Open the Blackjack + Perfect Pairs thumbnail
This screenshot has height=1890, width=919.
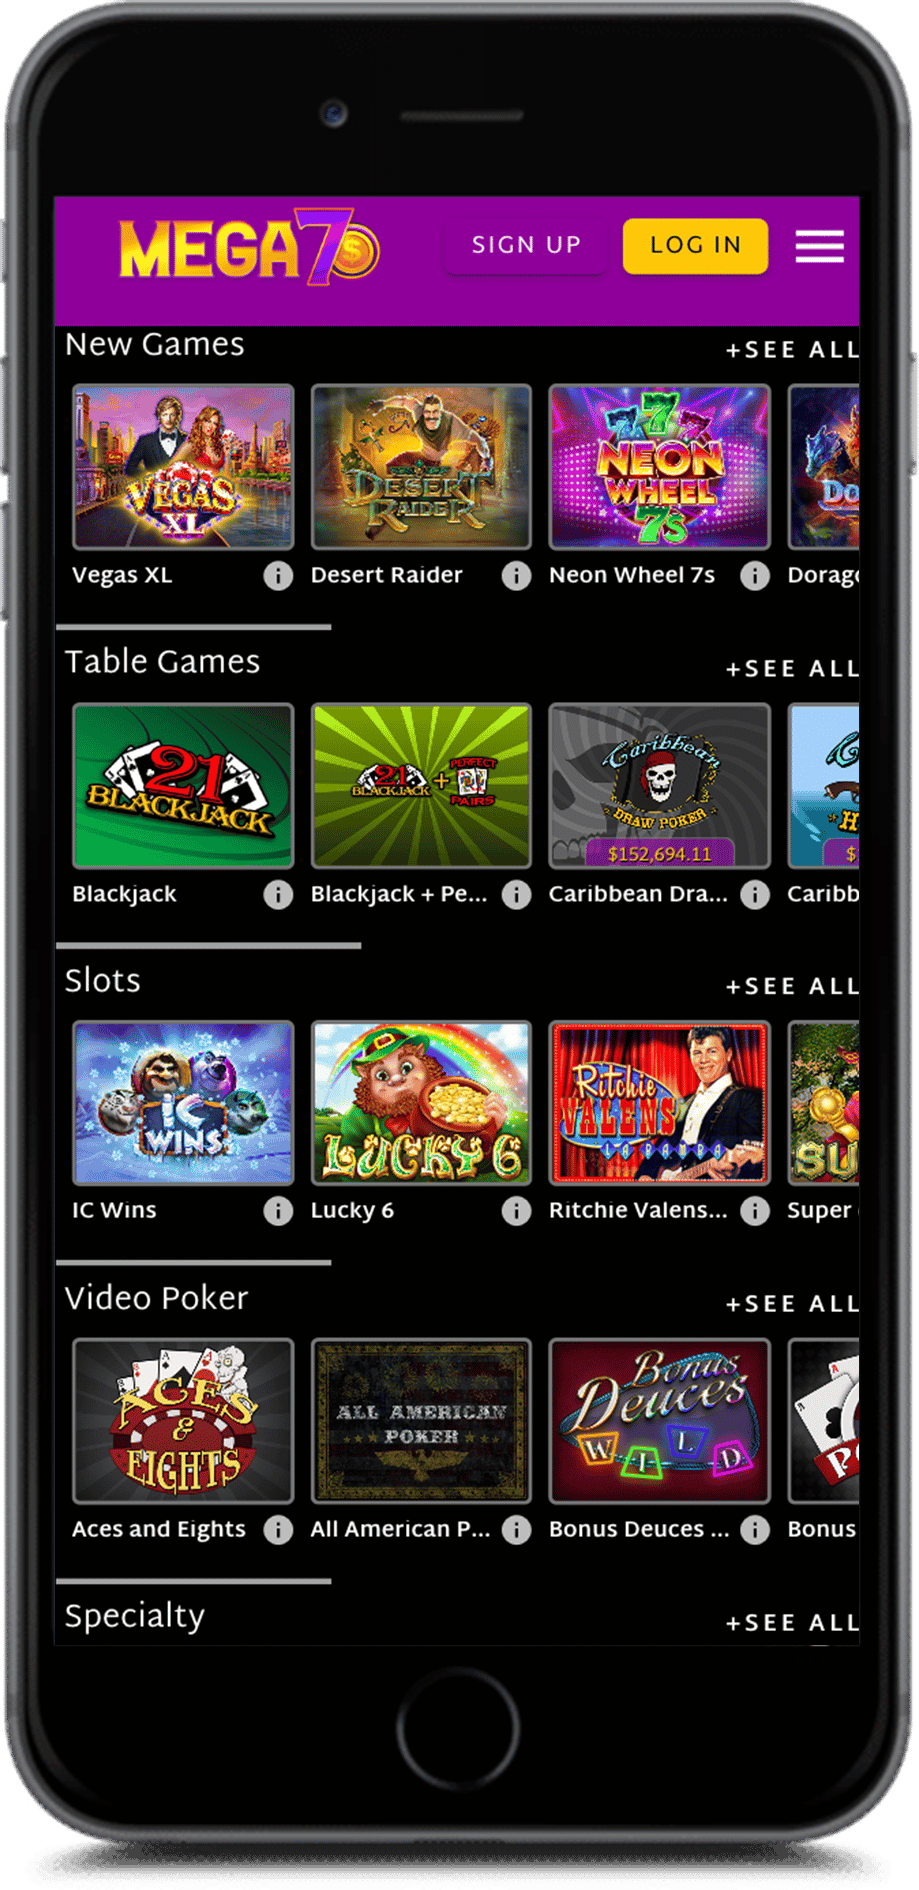pos(421,786)
